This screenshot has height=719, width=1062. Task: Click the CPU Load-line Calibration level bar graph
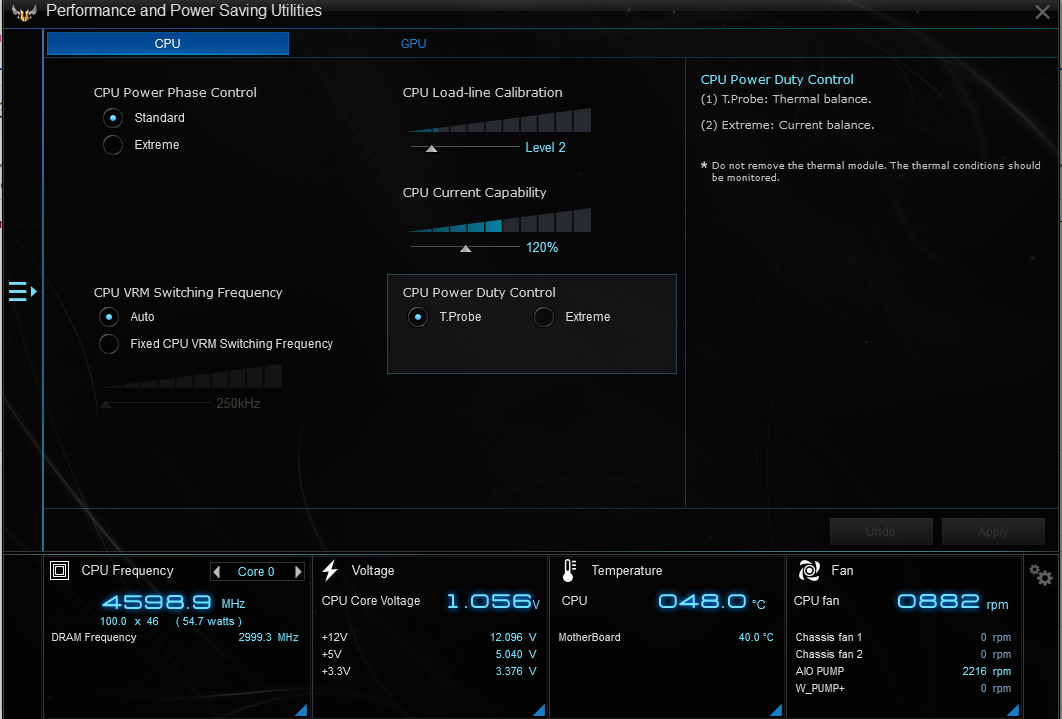coord(500,120)
